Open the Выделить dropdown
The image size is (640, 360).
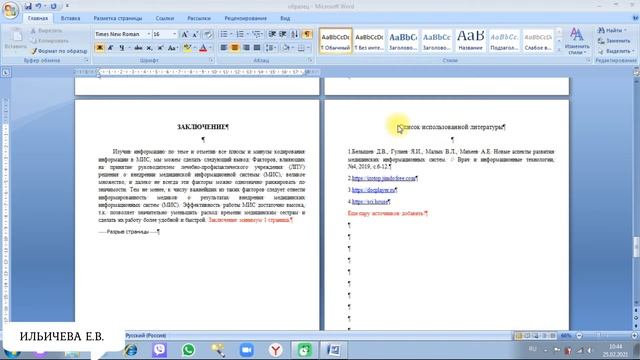click(616, 51)
